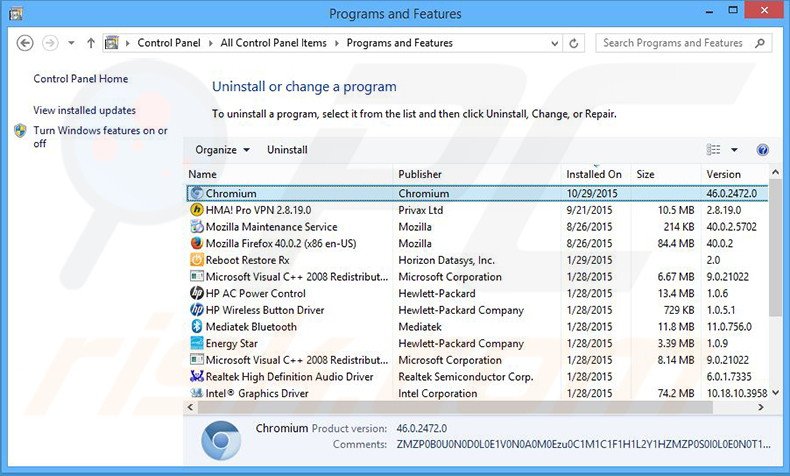Sort by Name column header
This screenshot has height=476, width=790.
203,174
